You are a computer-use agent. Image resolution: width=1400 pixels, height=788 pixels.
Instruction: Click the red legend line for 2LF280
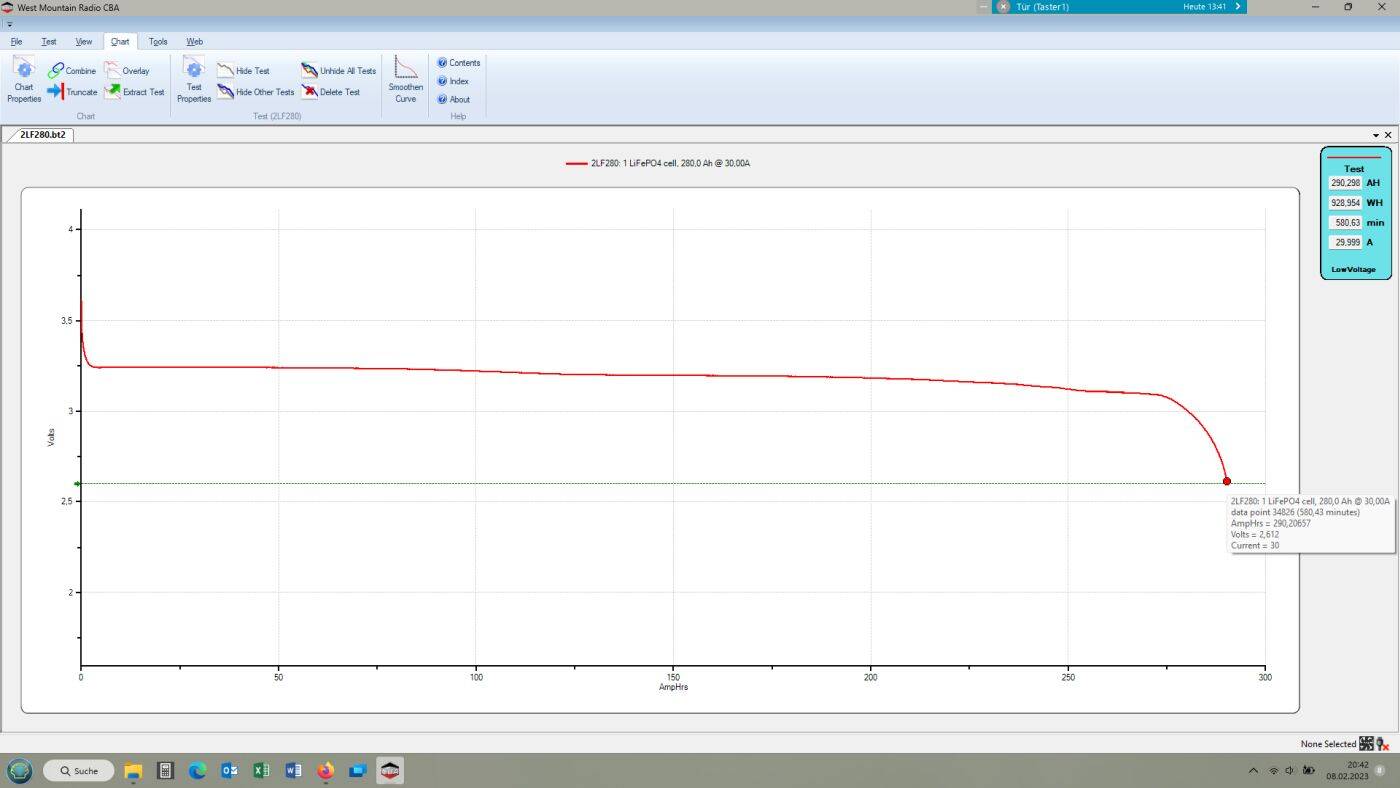576,163
